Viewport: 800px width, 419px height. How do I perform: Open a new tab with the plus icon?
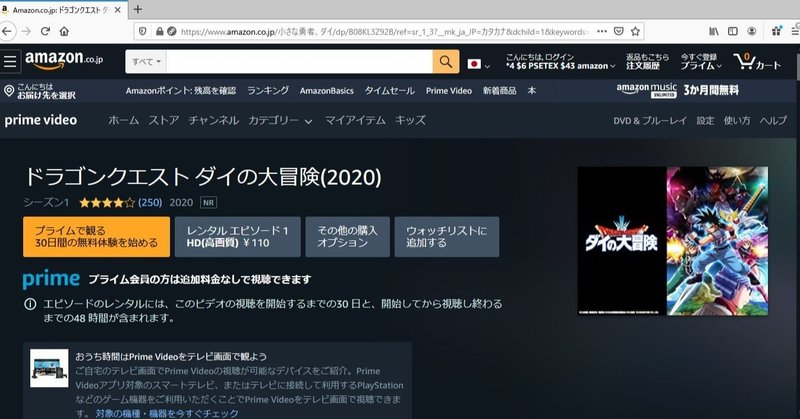coord(138,9)
